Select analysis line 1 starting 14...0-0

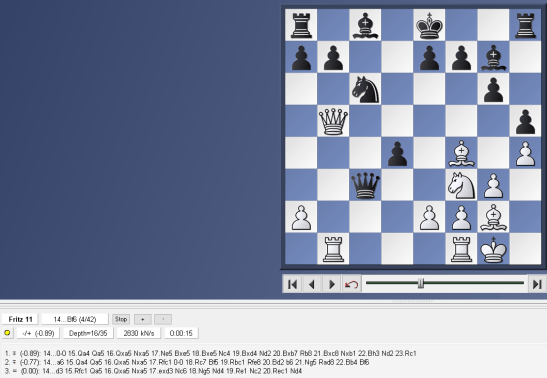(210, 353)
